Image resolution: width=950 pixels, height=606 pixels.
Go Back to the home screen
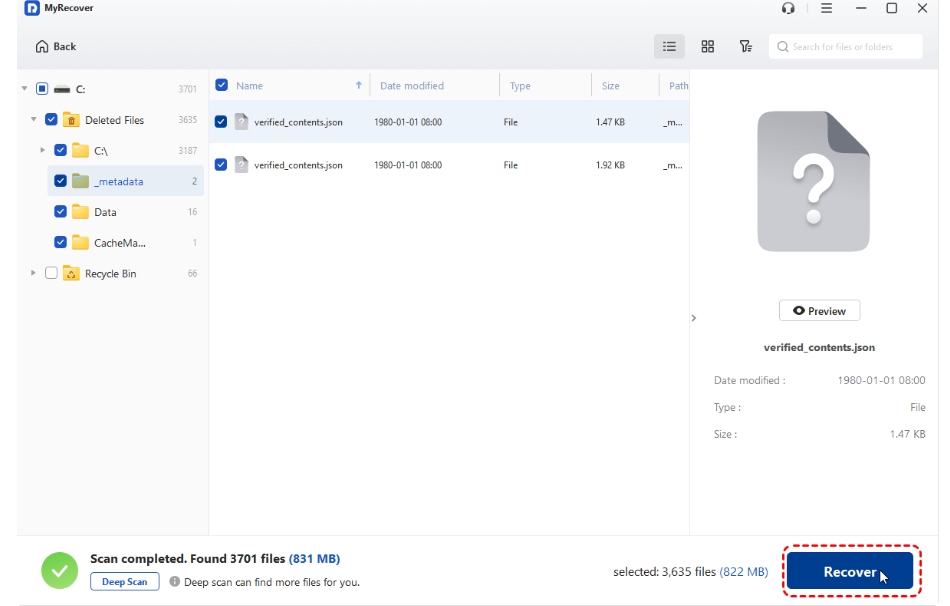coord(56,47)
